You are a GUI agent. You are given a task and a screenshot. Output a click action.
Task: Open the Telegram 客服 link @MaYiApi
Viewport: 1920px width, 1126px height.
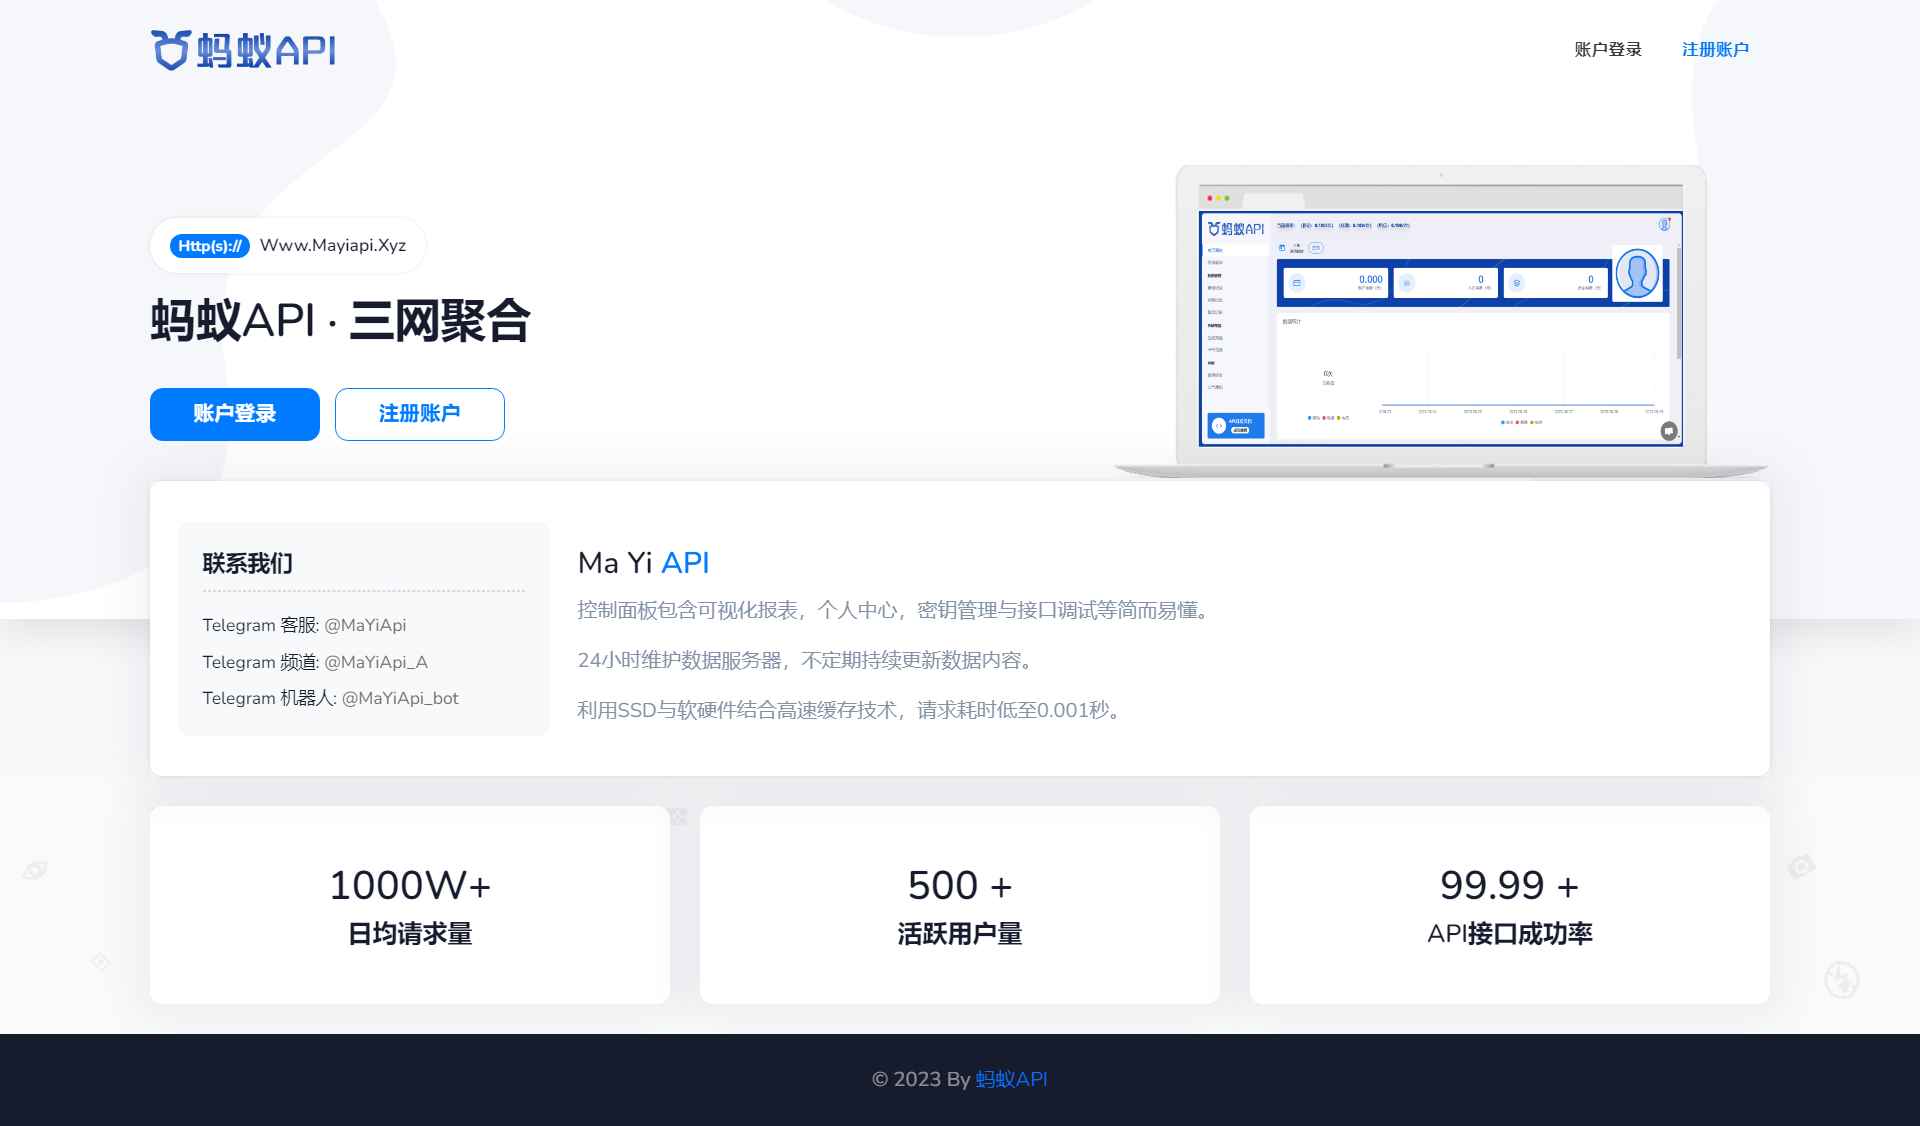pyautogui.click(x=366, y=625)
